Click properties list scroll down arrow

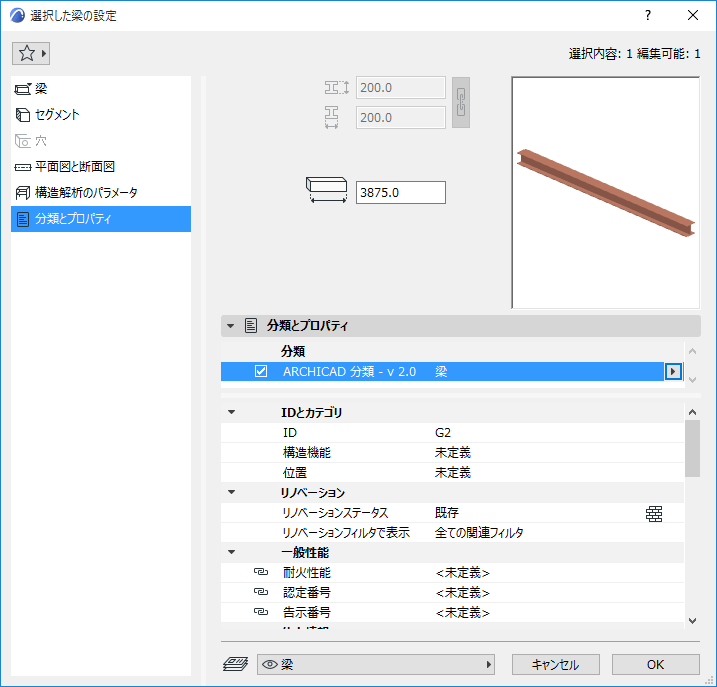click(x=692, y=621)
